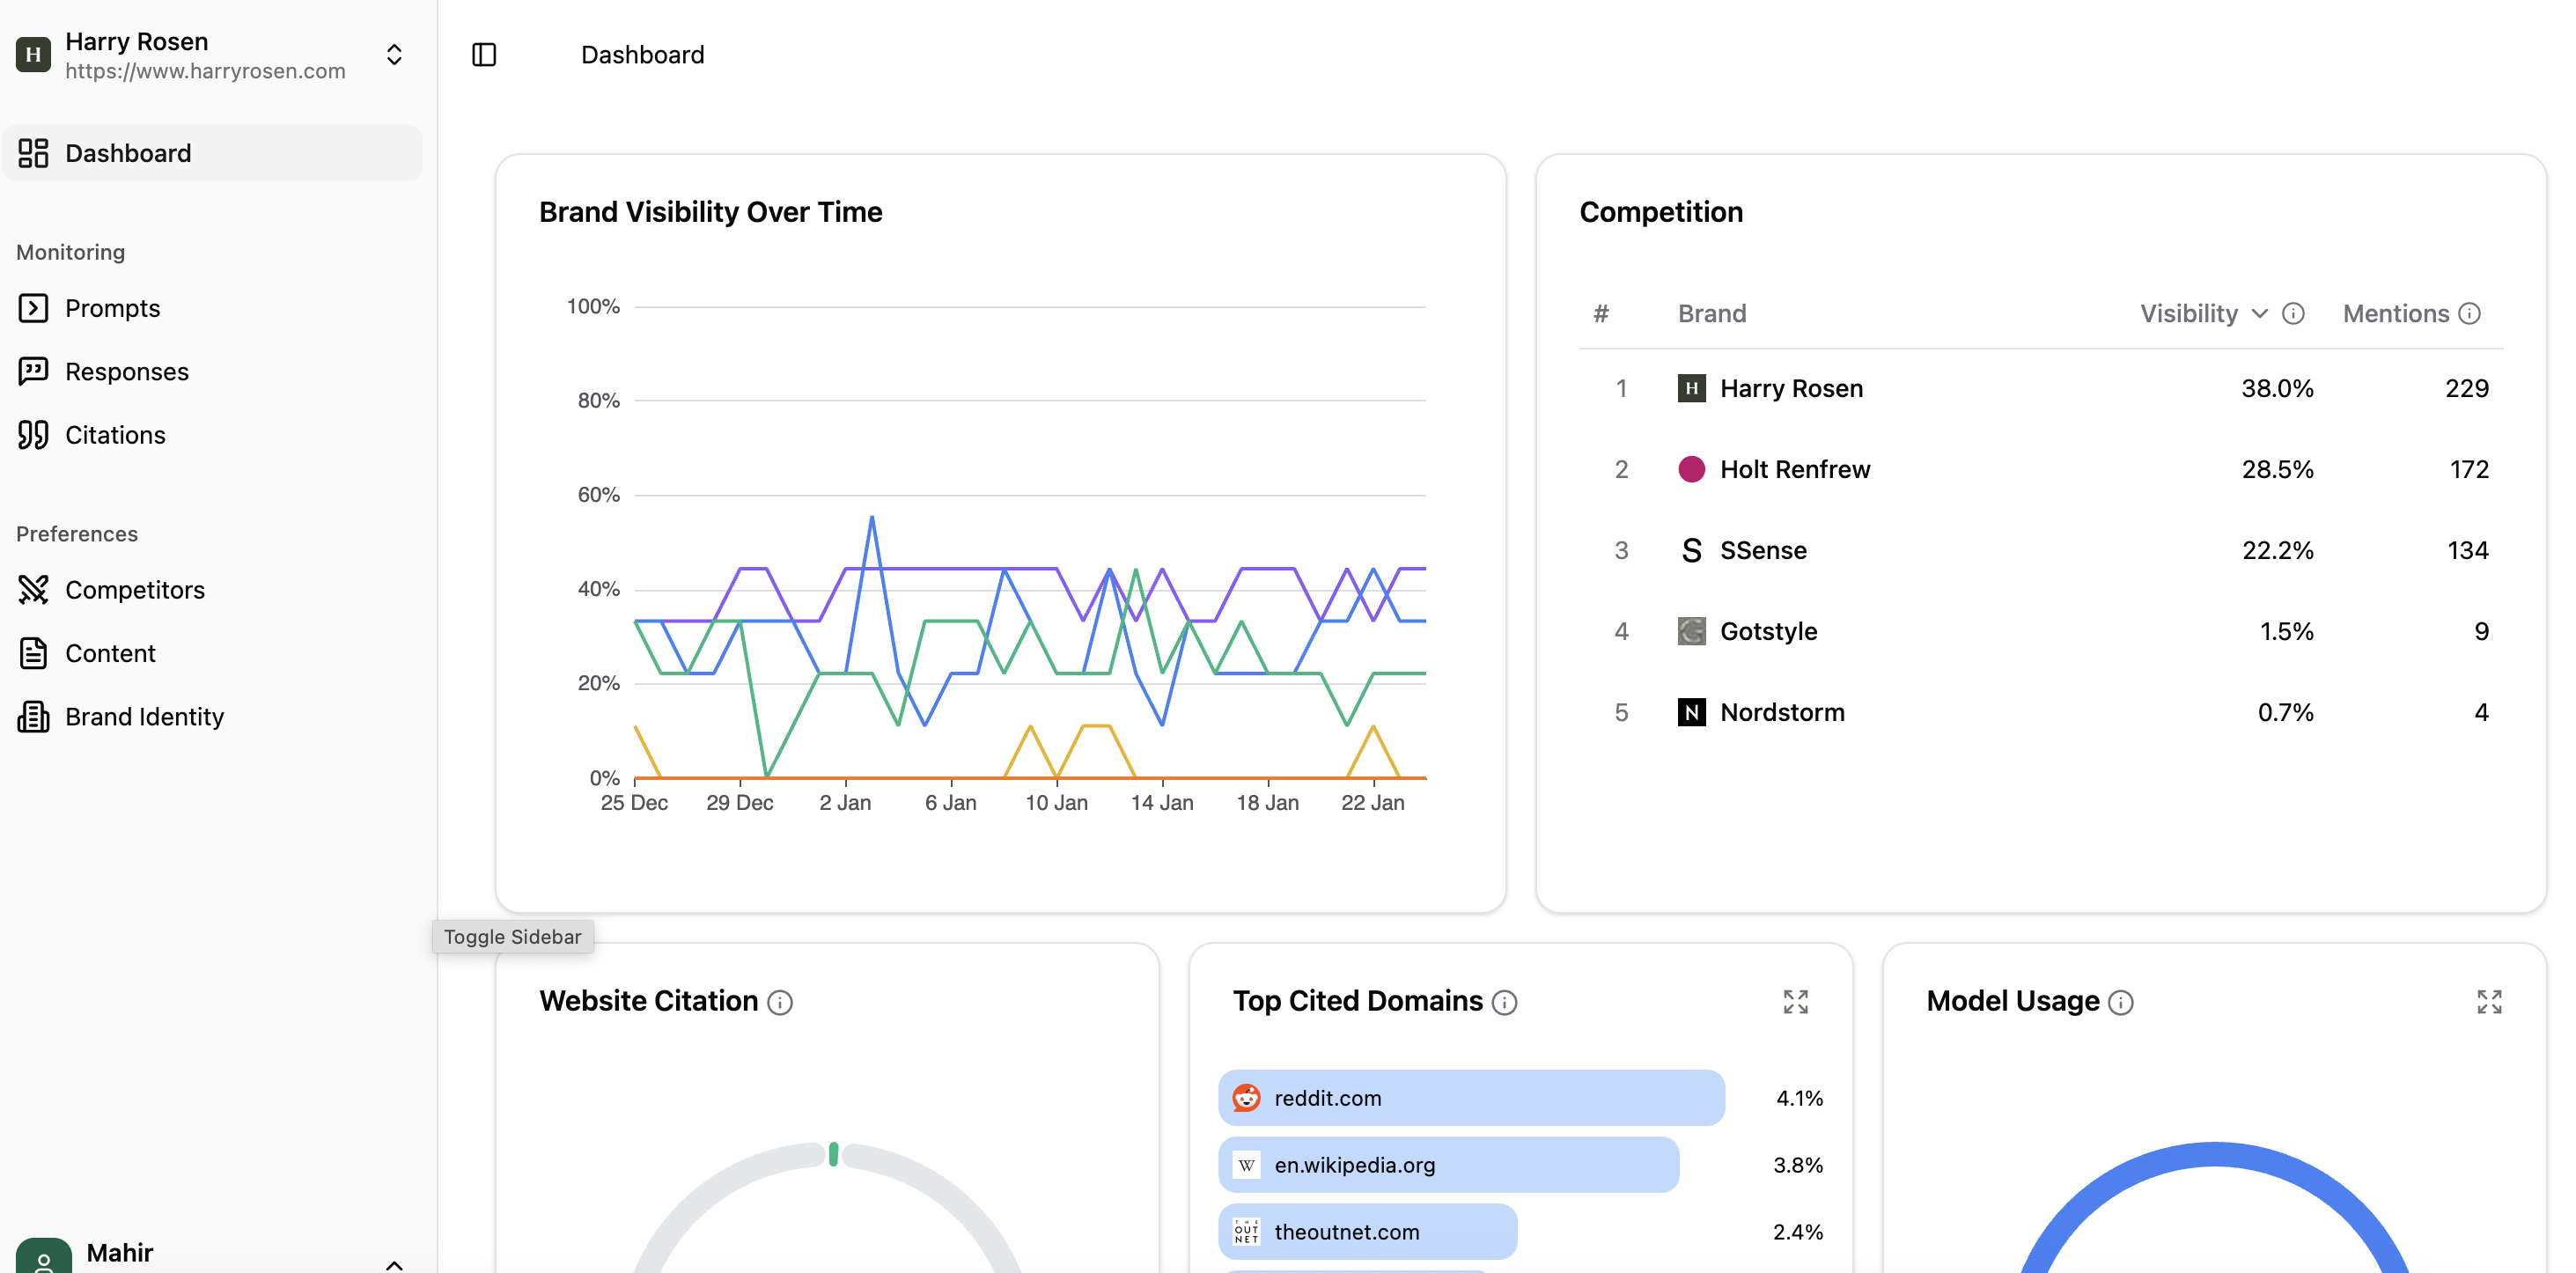The image size is (2576, 1273).
Task: Open the Prompts page
Action: click(x=112, y=308)
